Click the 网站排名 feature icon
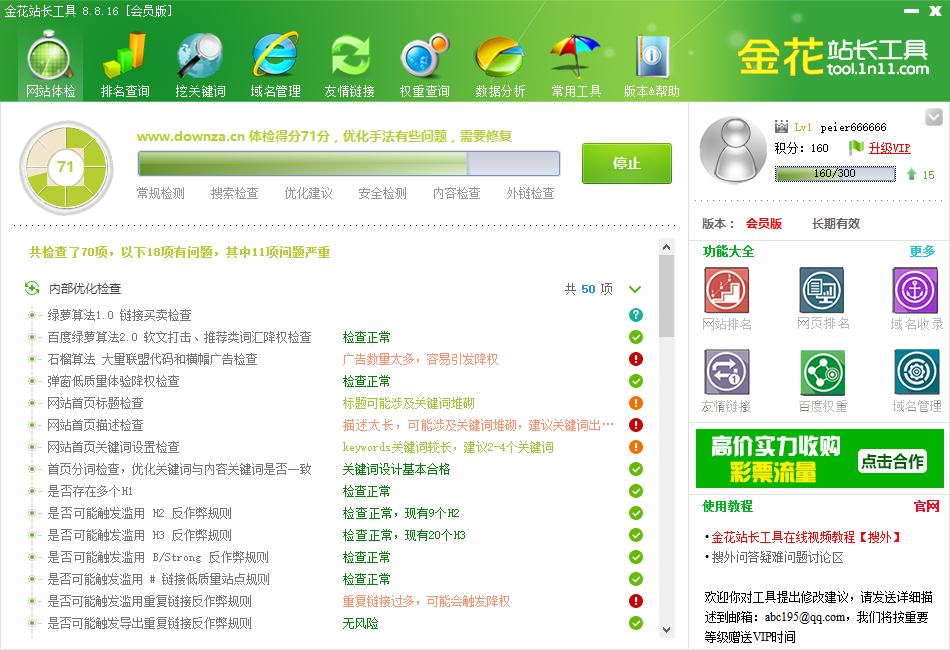 (x=726, y=290)
